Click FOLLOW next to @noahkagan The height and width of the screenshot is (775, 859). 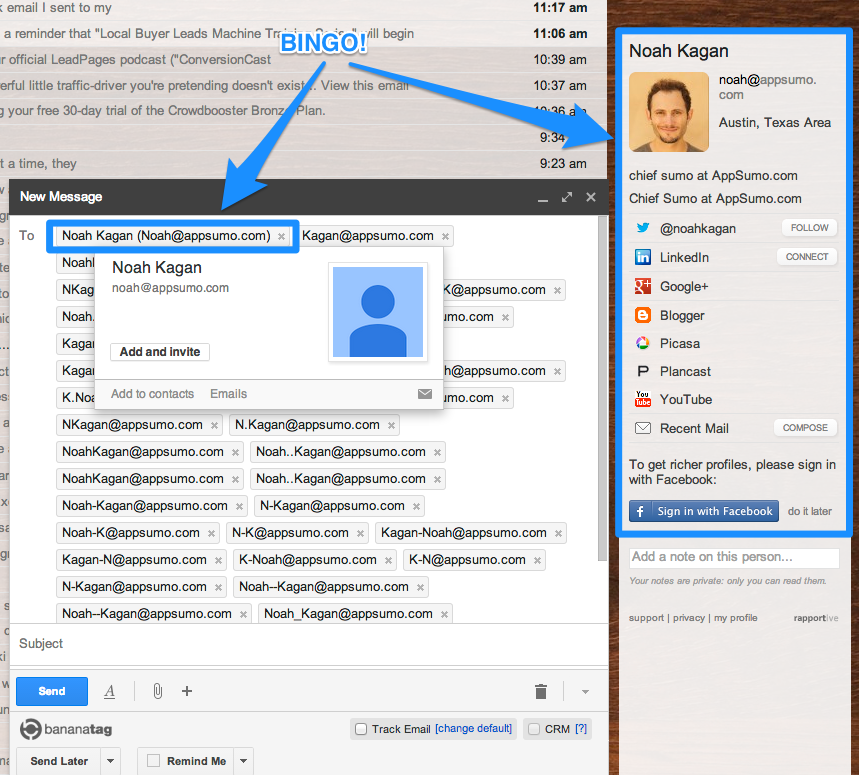[808, 227]
